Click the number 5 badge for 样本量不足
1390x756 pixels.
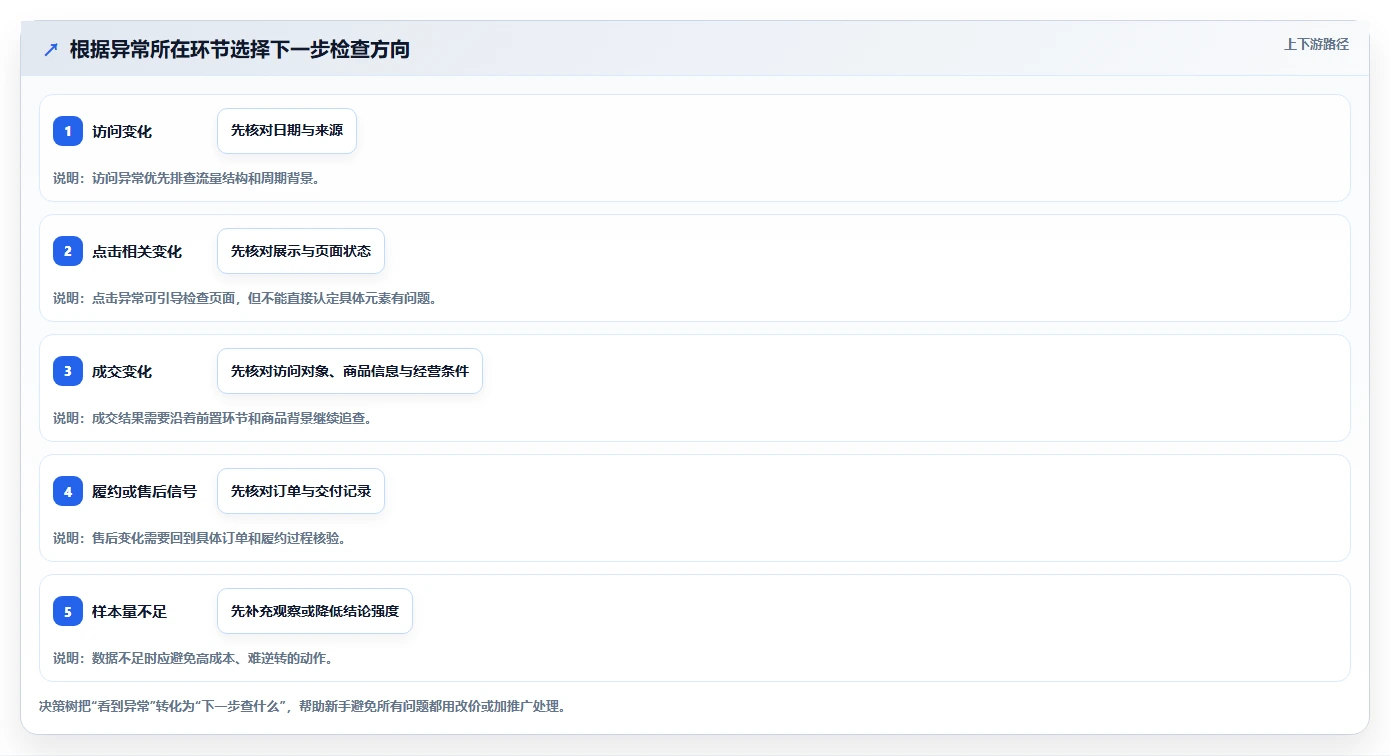pyautogui.click(x=68, y=611)
